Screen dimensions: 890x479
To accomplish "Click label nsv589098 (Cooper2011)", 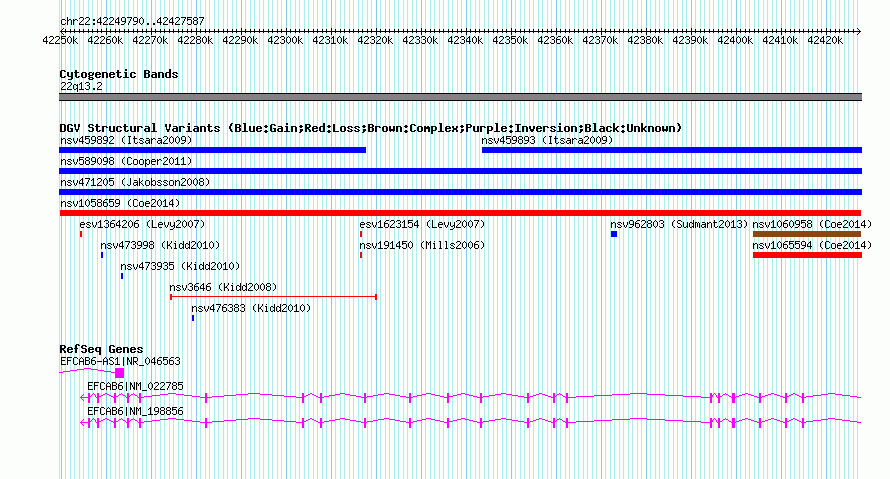I will point(126,161).
